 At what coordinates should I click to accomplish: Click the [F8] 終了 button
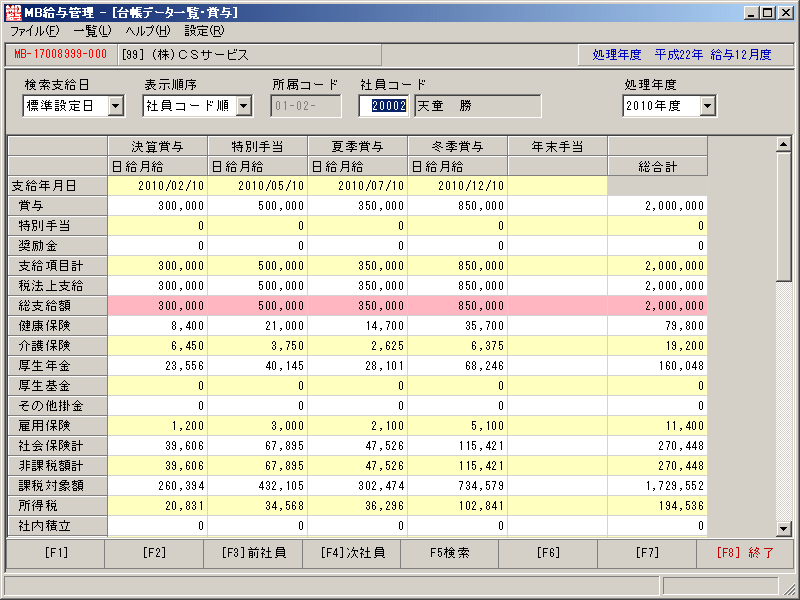coord(745,554)
